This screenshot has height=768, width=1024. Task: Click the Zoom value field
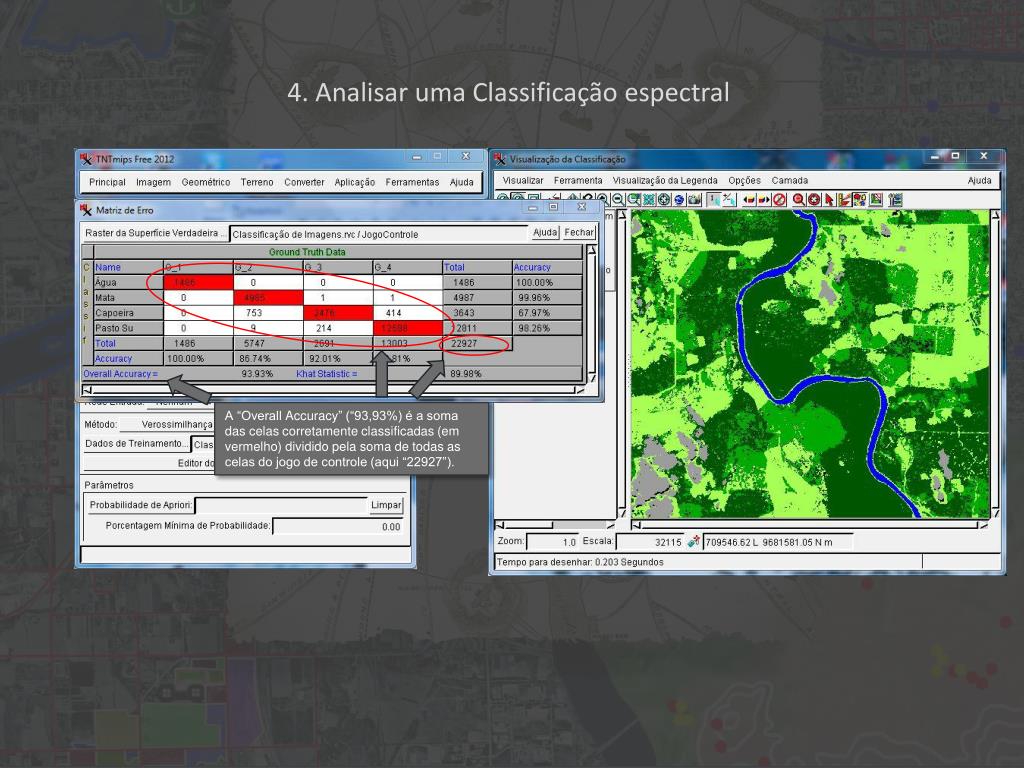tap(552, 542)
